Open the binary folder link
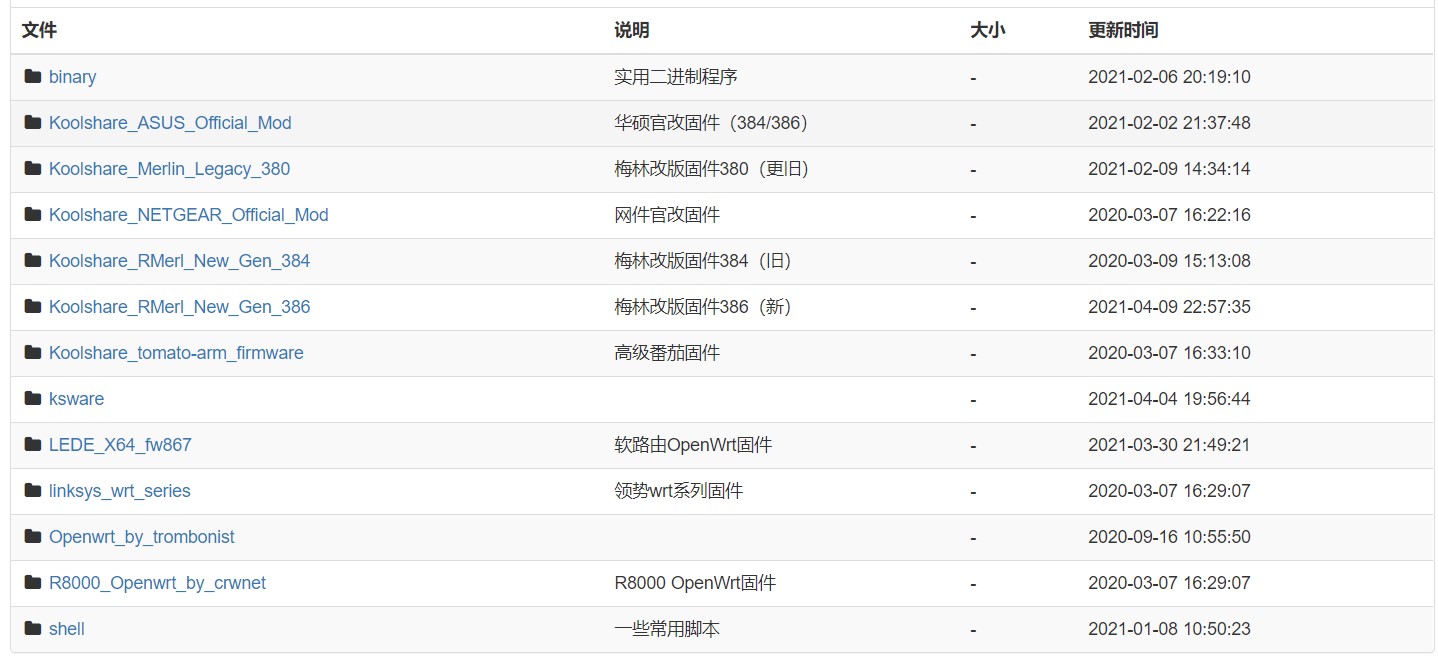The image size is (1438, 660). pos(72,77)
